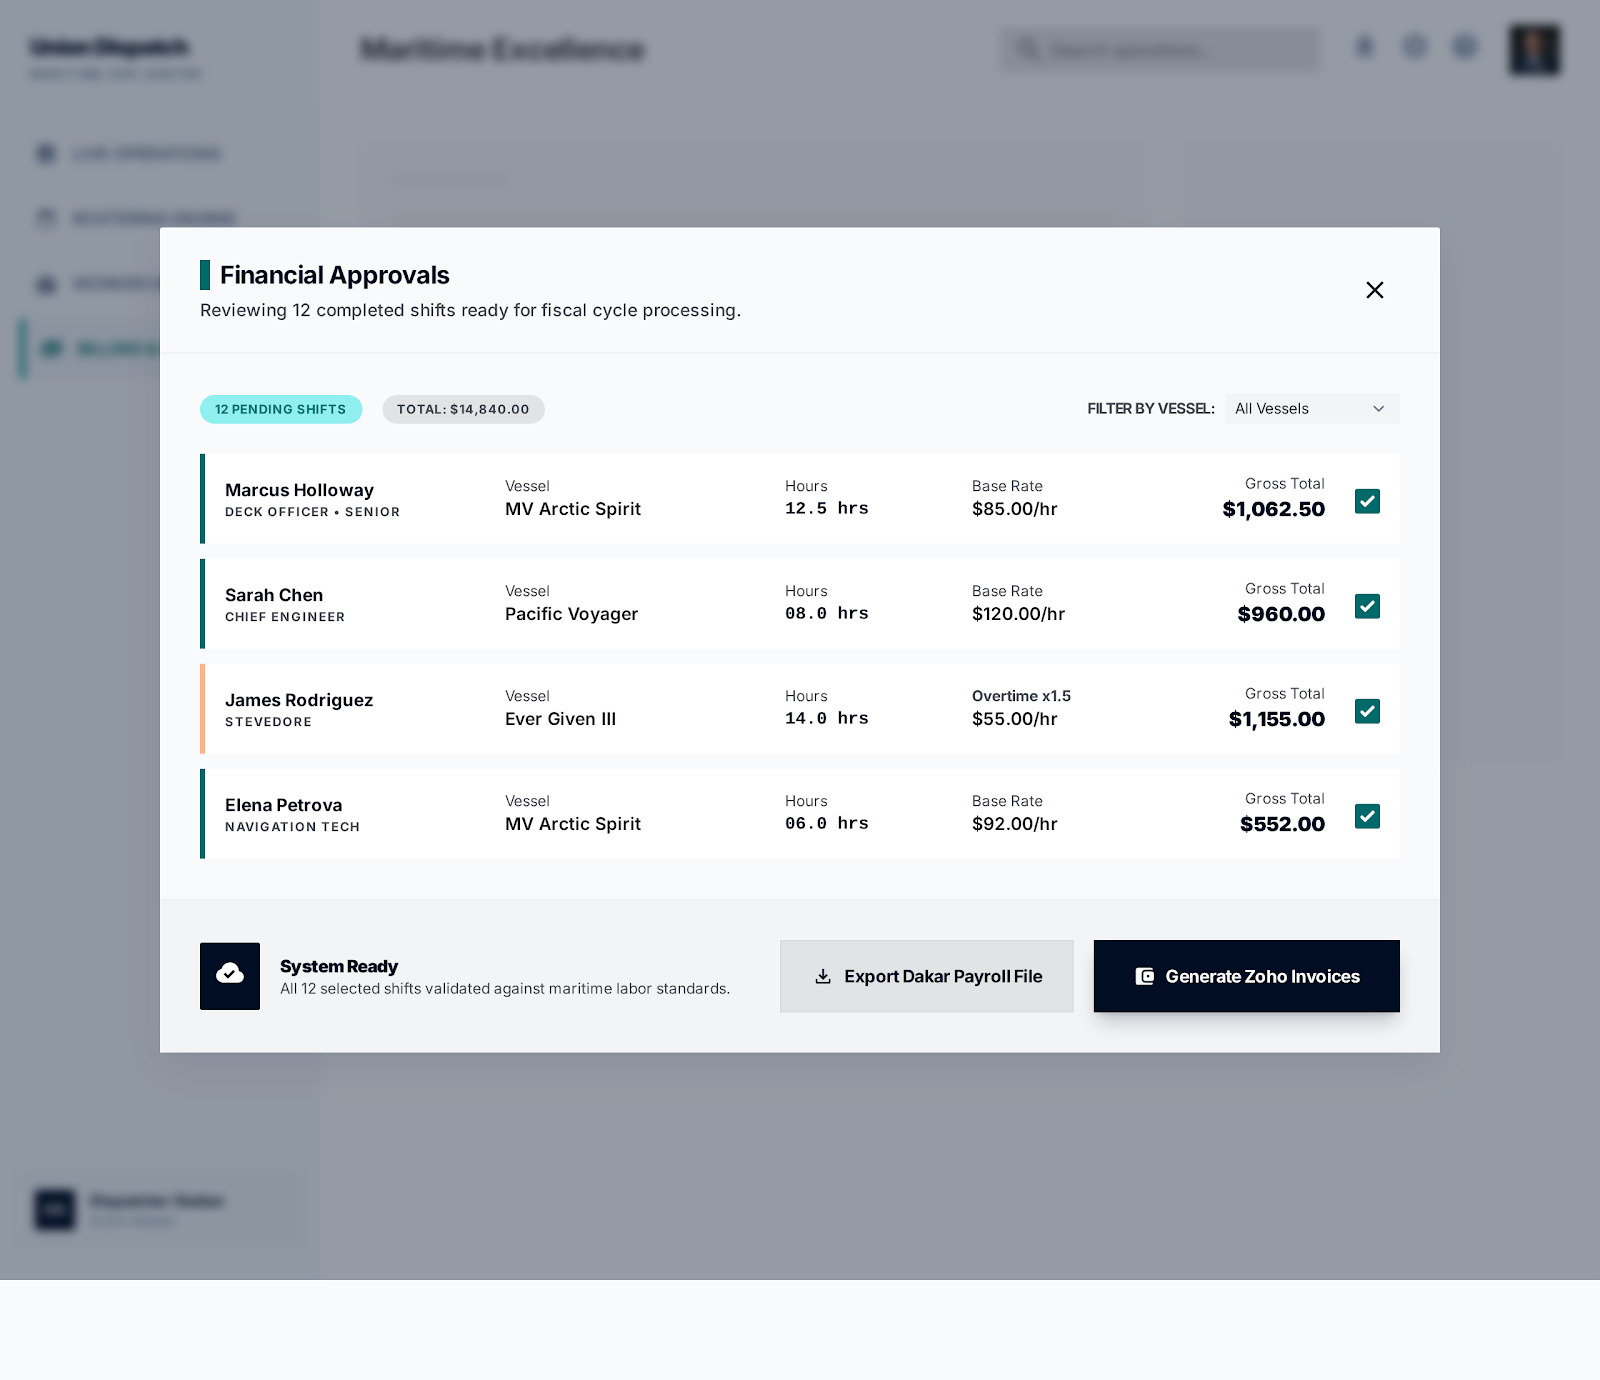Deselect Elena Petrova's shift approval

click(x=1367, y=817)
